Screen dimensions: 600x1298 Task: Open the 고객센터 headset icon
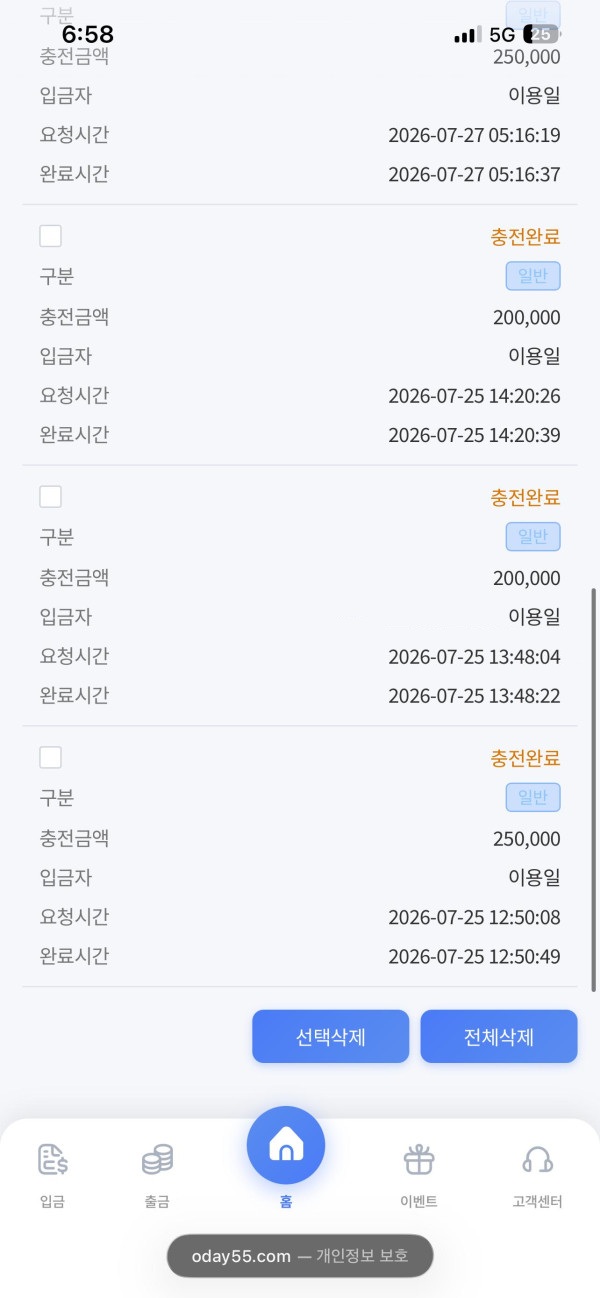point(538,1160)
